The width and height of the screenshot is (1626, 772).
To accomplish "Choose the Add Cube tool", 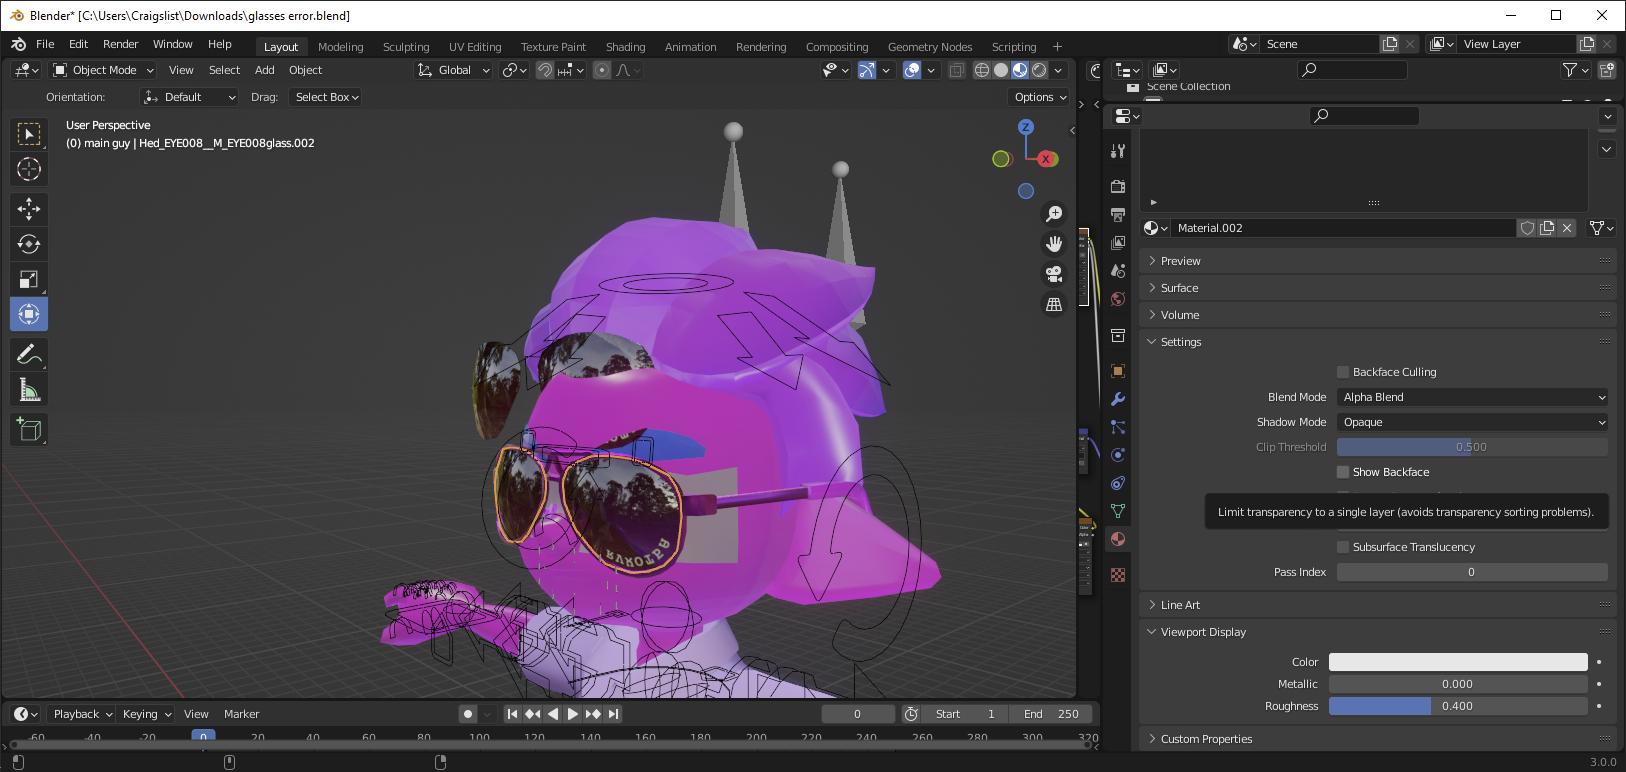I will [x=29, y=430].
